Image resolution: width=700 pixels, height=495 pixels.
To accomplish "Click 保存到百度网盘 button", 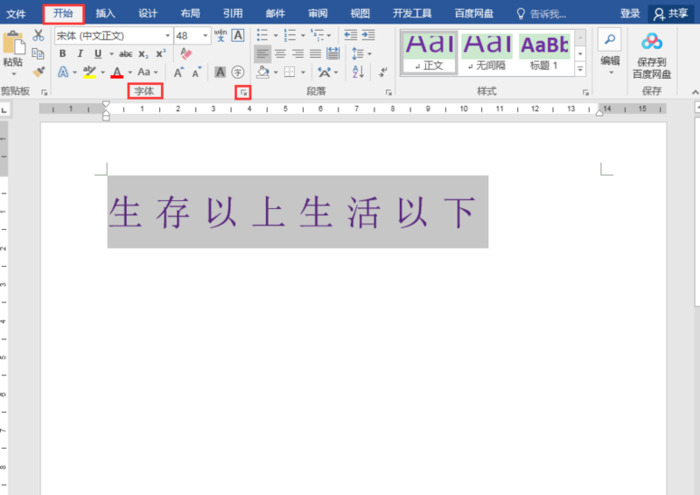I will point(652,56).
